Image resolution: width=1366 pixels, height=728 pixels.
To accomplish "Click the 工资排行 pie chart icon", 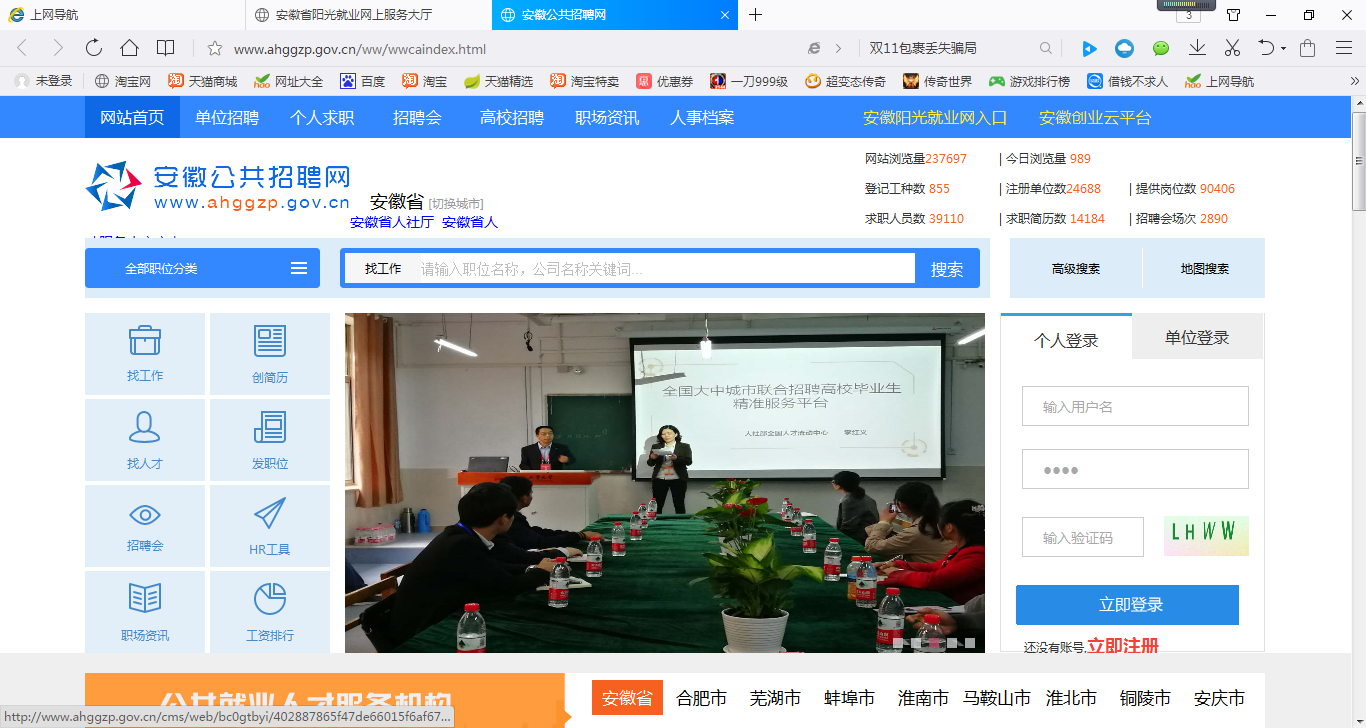I will pyautogui.click(x=270, y=600).
